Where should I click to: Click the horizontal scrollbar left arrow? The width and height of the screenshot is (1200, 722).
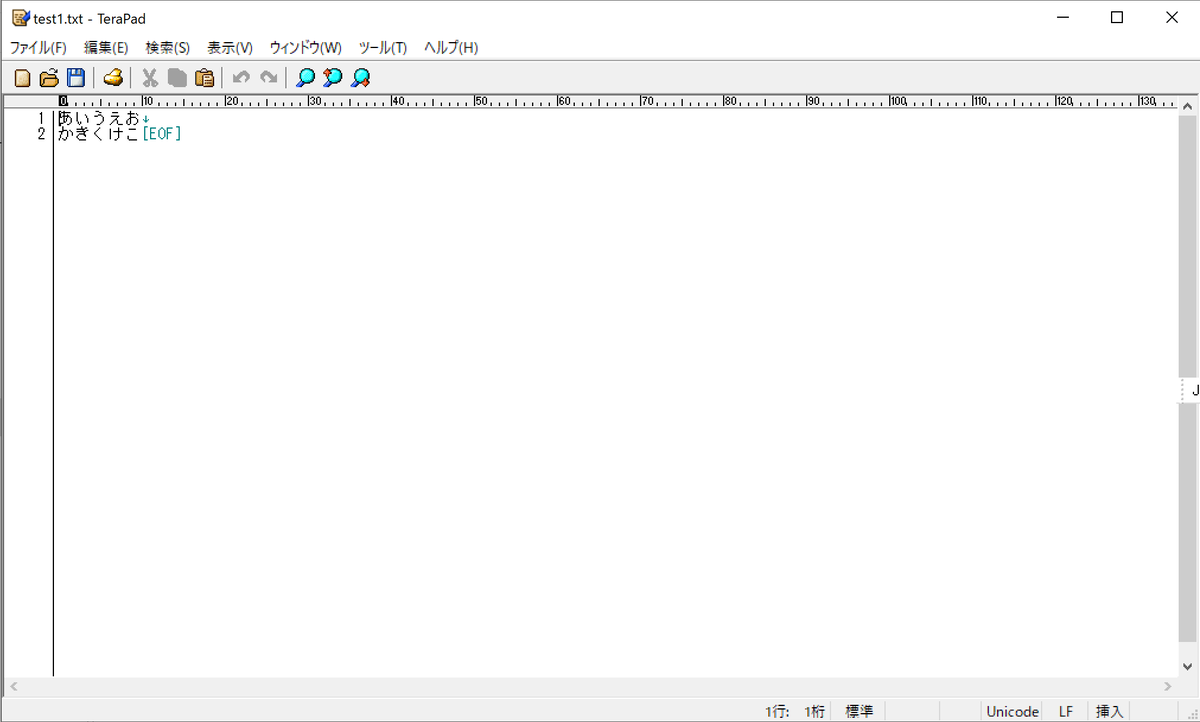[x=13, y=687]
